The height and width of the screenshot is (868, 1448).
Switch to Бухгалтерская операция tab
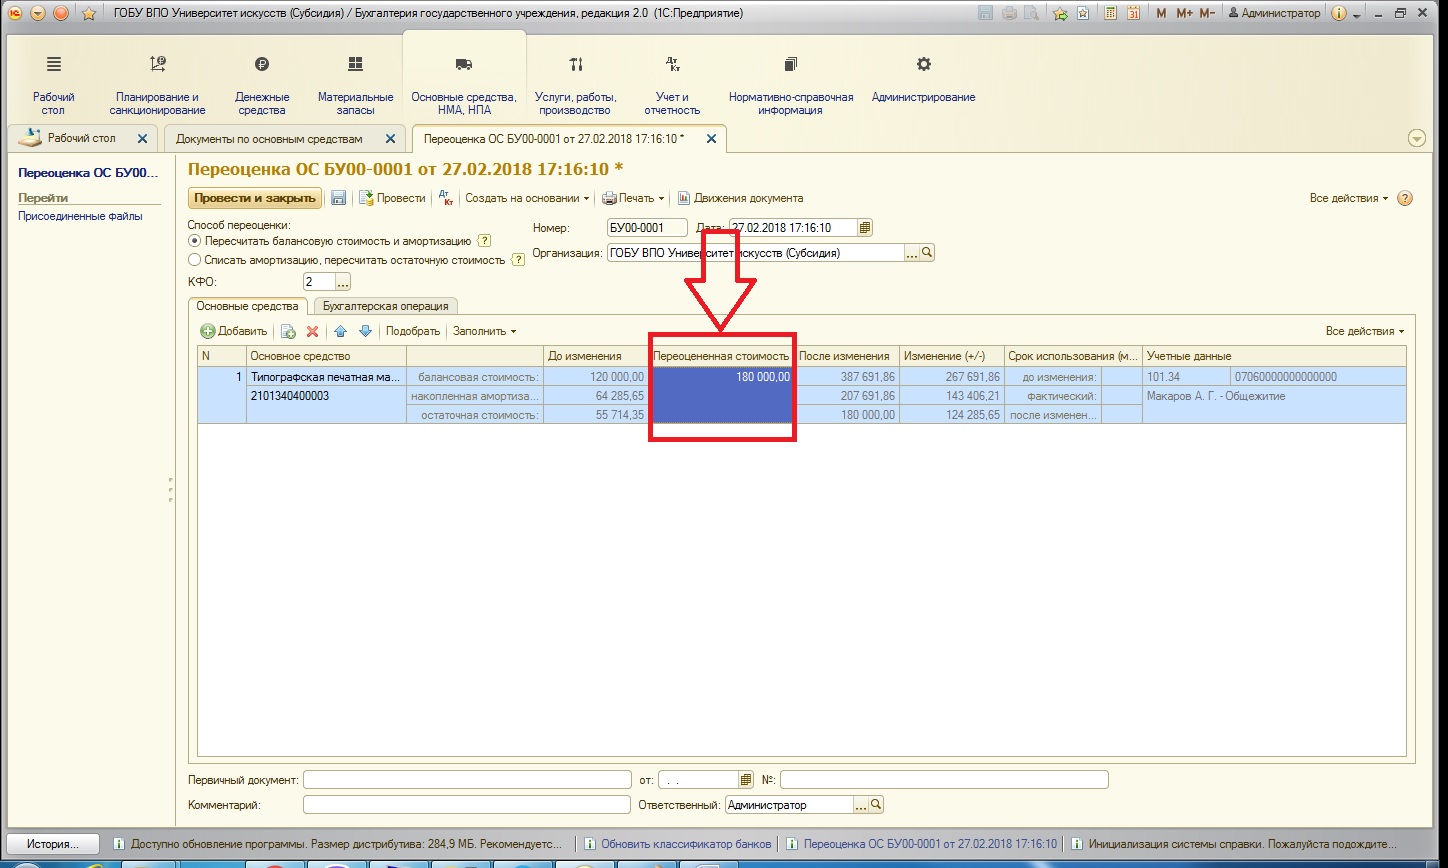[x=386, y=306]
